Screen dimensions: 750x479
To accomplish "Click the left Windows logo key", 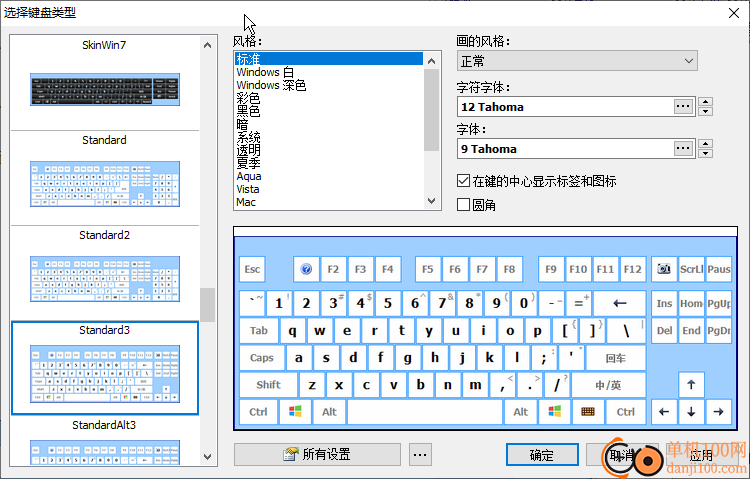I will [x=295, y=412].
